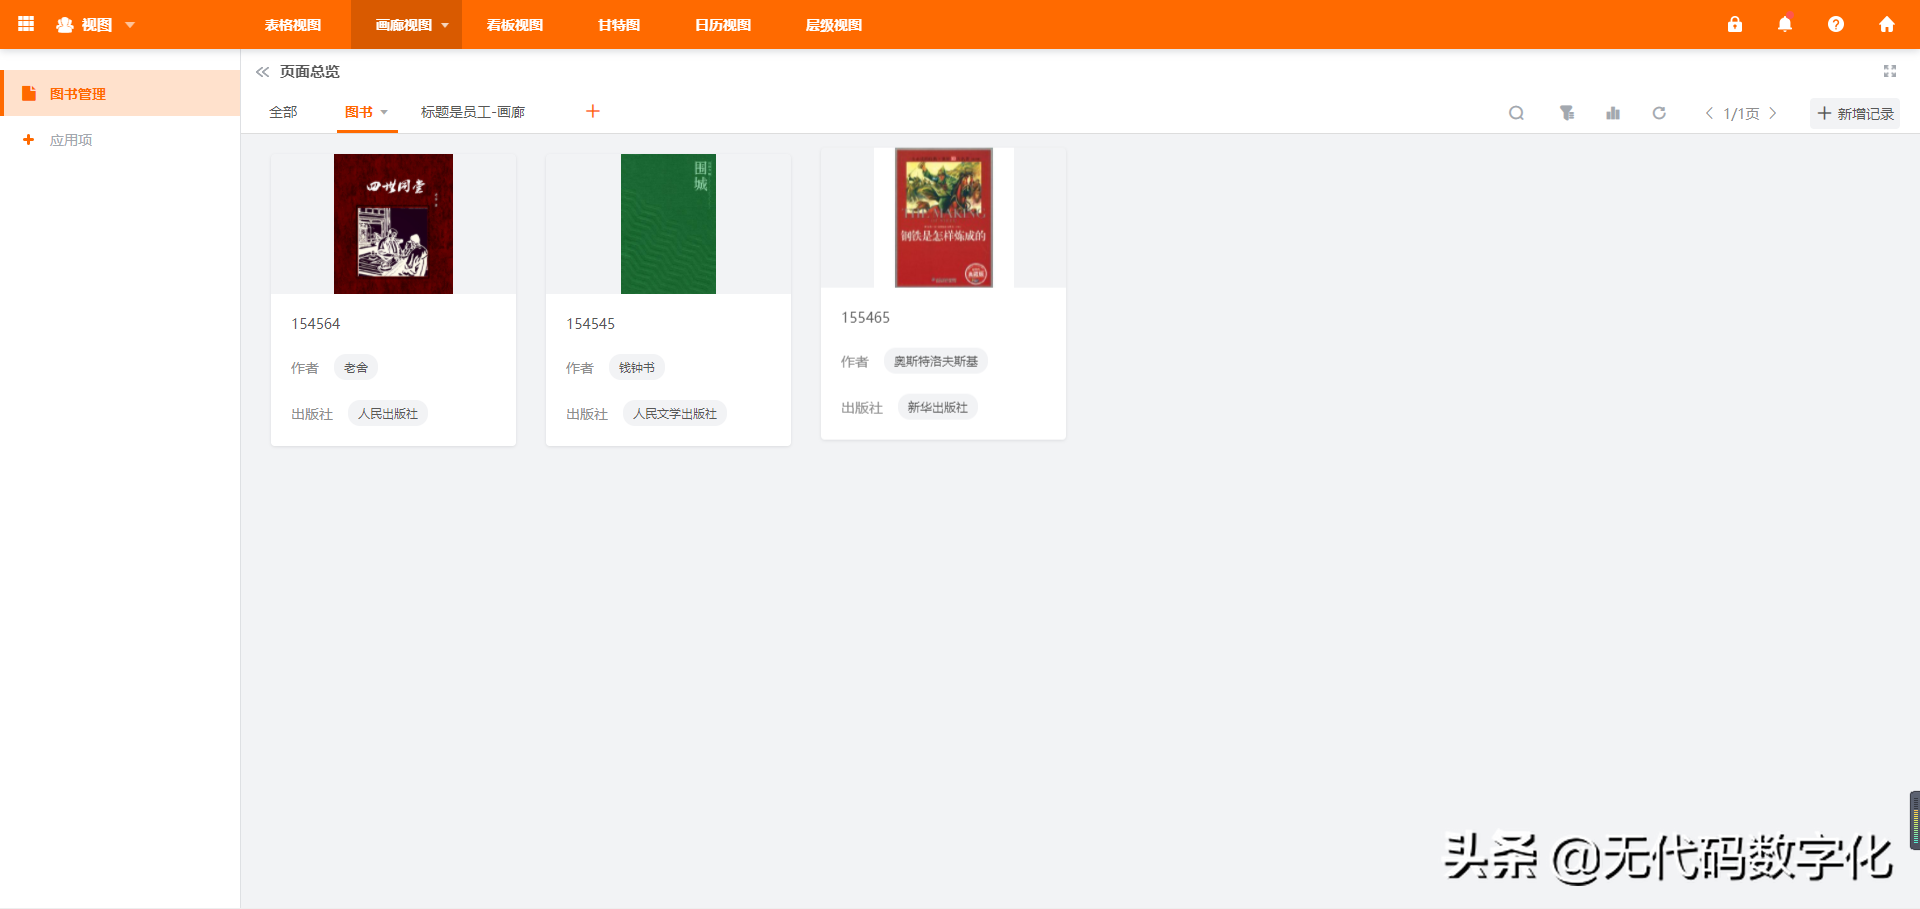
Task: Click the 钱钟书 author tag
Action: [x=637, y=368]
